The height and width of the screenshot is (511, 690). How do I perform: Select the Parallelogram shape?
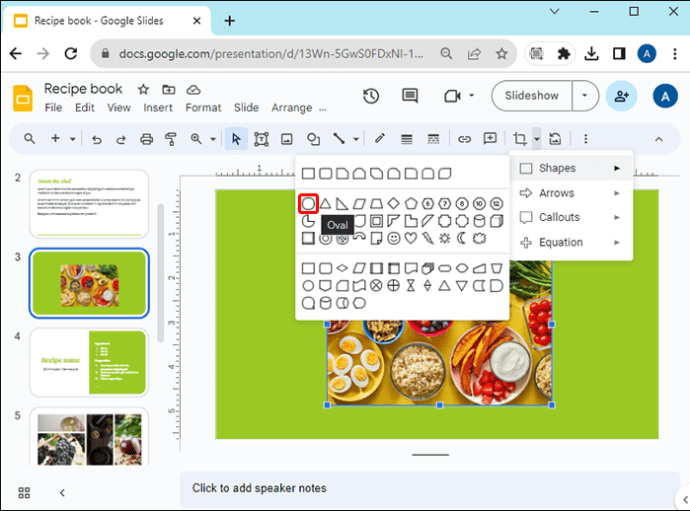pos(360,203)
